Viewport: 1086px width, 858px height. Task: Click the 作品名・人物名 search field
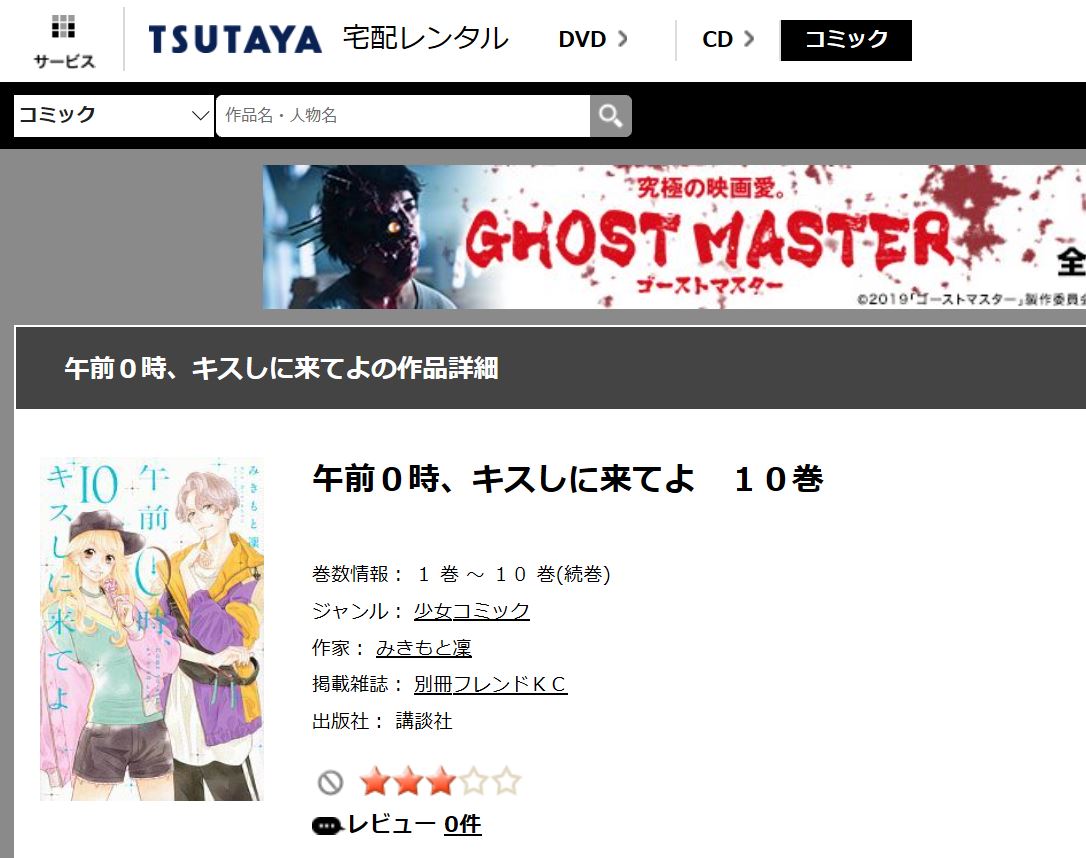(403, 116)
